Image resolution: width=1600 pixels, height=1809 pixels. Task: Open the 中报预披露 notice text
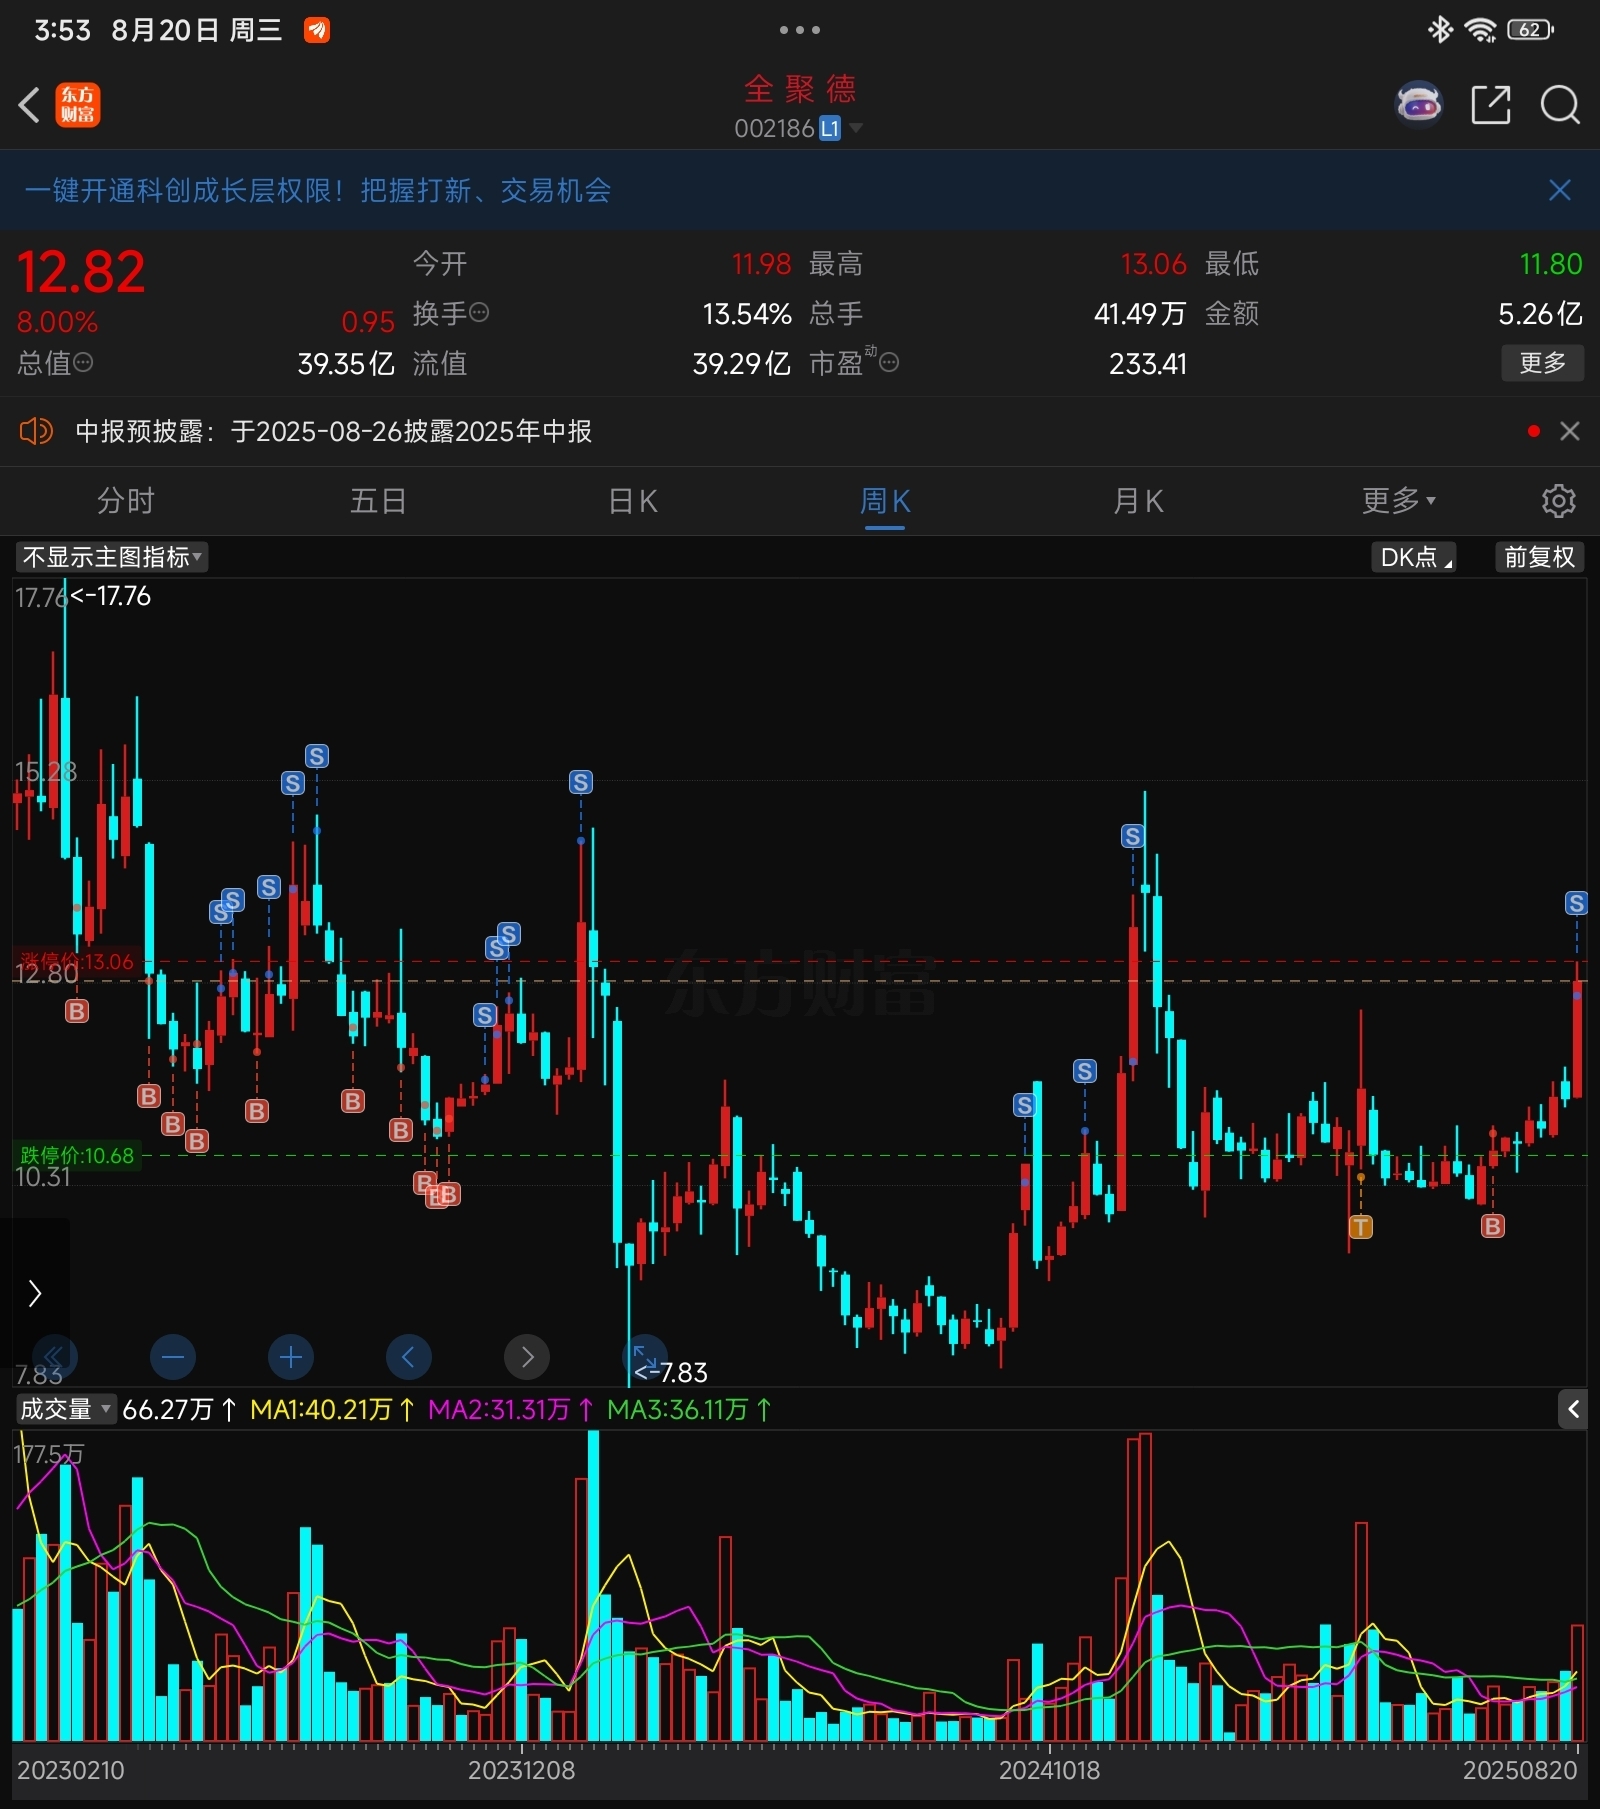coord(334,431)
